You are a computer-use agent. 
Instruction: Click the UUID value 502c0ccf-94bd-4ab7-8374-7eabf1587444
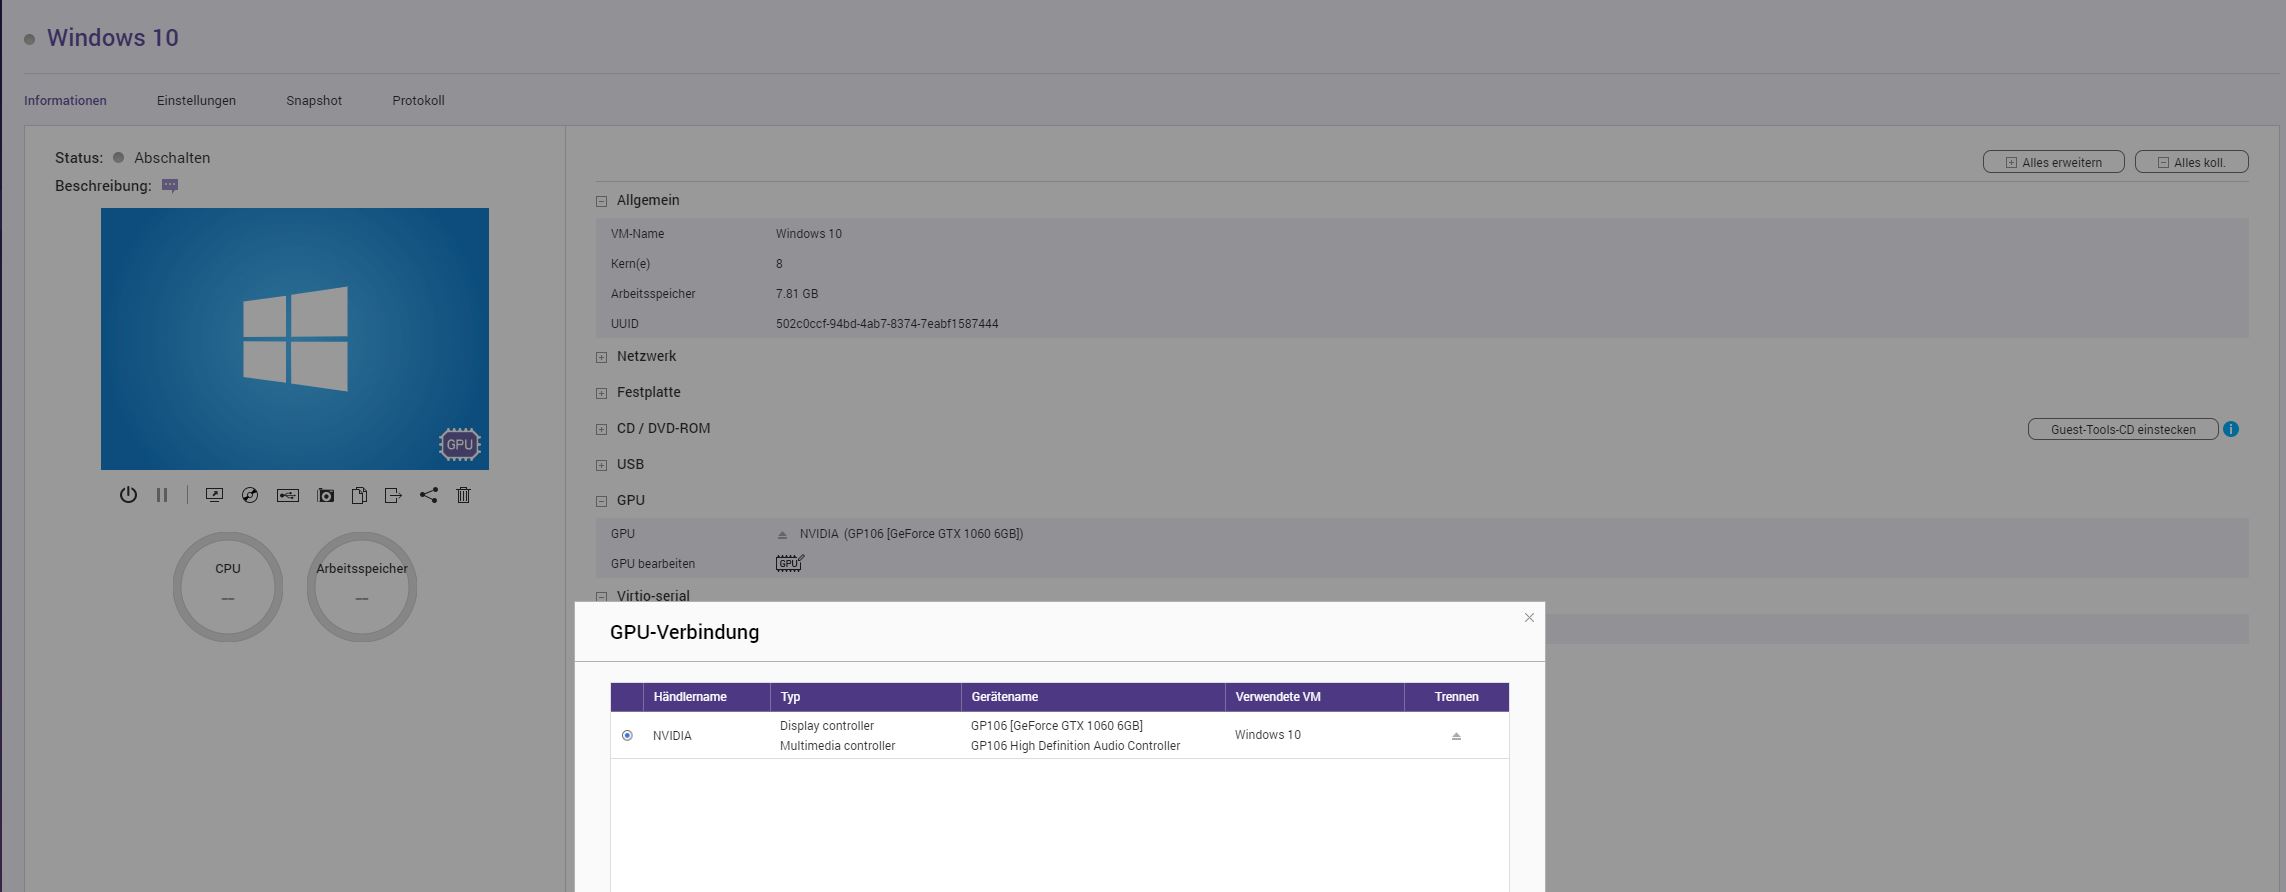point(887,324)
